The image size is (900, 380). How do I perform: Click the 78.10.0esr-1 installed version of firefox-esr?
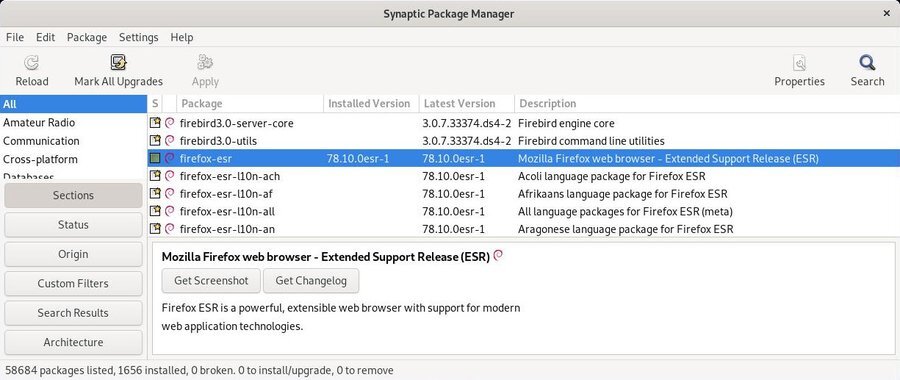click(358, 158)
